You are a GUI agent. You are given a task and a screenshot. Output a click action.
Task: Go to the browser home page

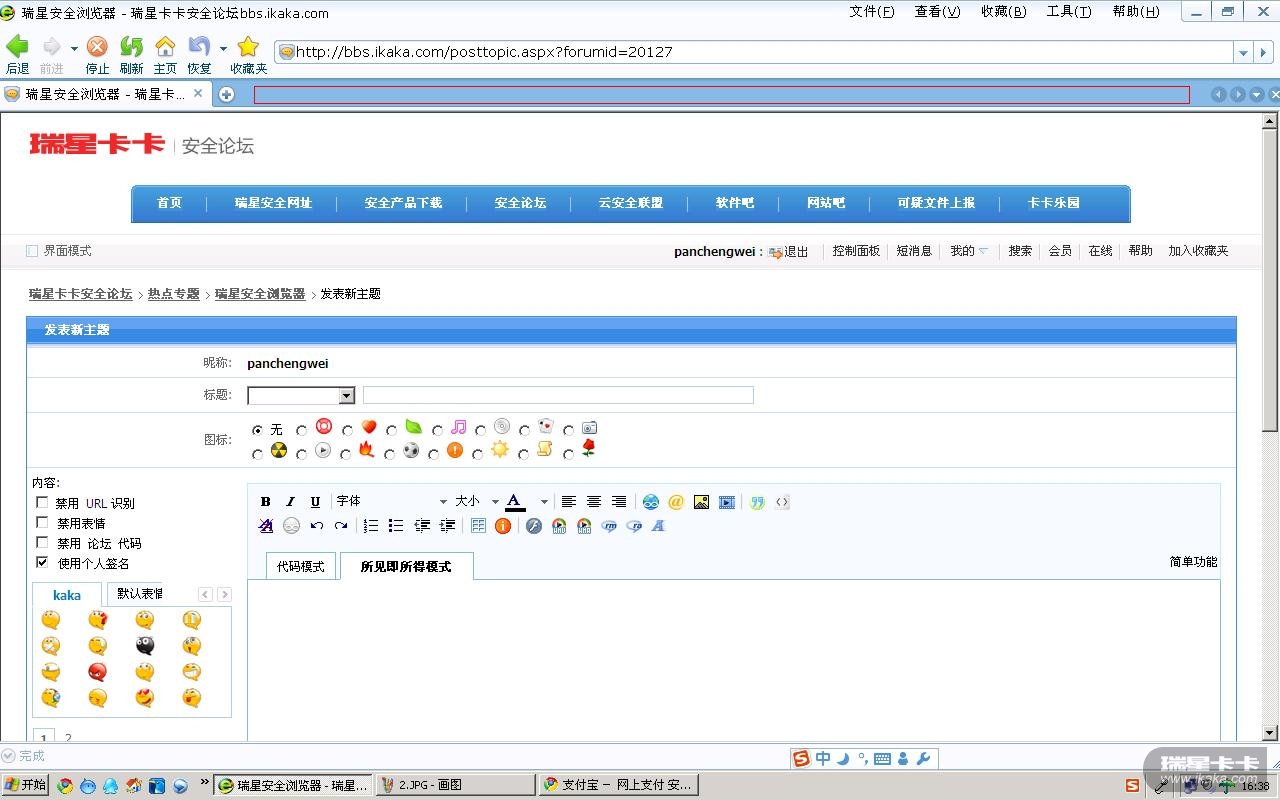(165, 47)
